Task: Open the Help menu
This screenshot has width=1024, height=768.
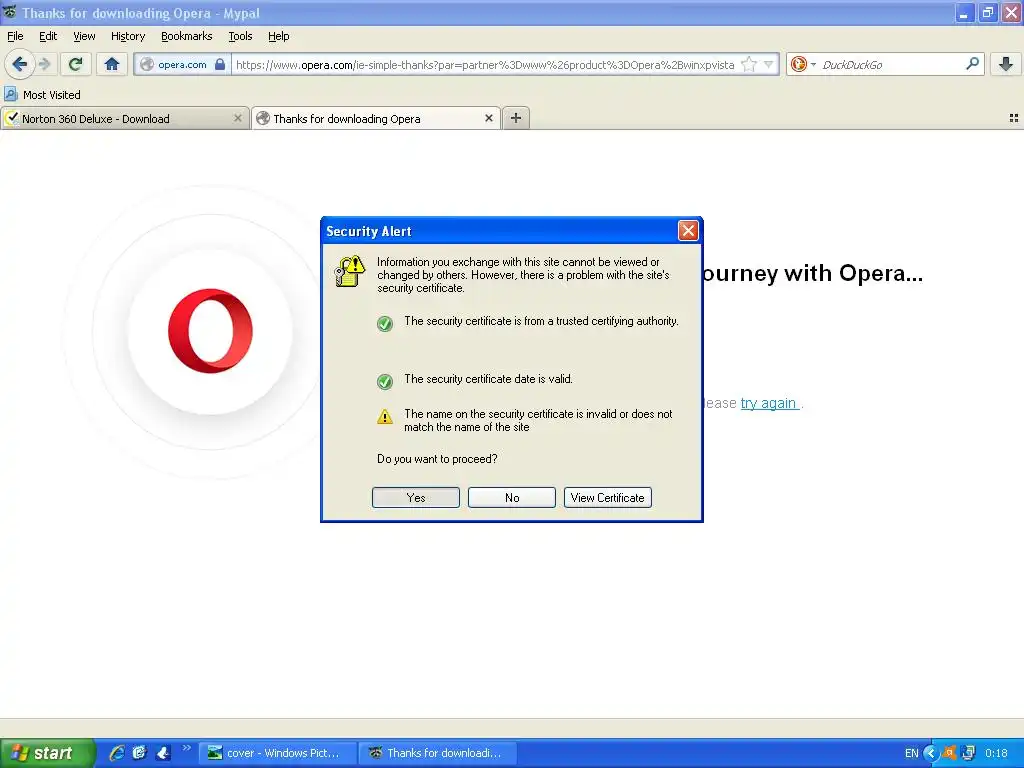Action: pyautogui.click(x=278, y=36)
